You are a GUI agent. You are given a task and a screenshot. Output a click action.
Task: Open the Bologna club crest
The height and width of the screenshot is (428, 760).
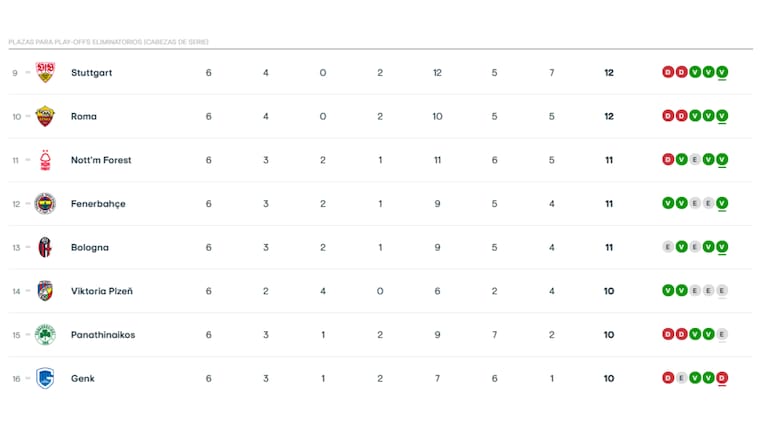pos(45,247)
